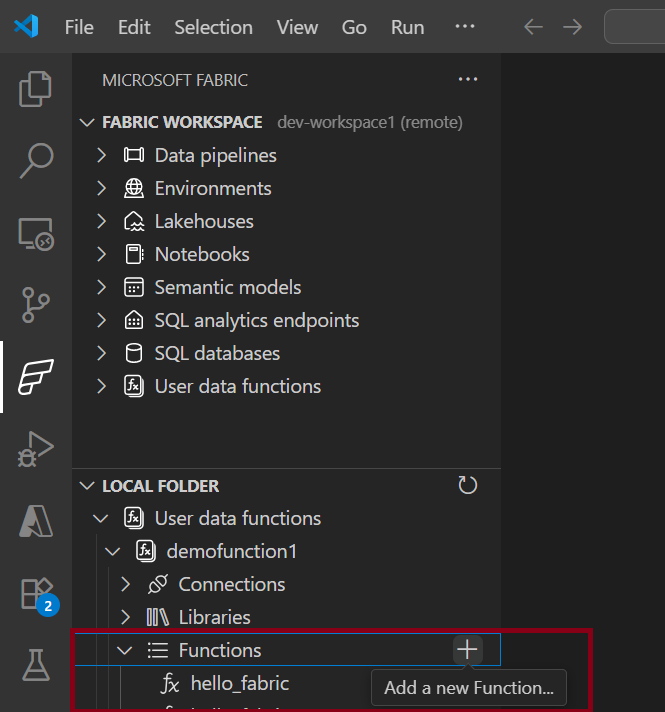The image size is (665, 712).
Task: Click the Lakehouses item icon
Action: click(x=134, y=222)
